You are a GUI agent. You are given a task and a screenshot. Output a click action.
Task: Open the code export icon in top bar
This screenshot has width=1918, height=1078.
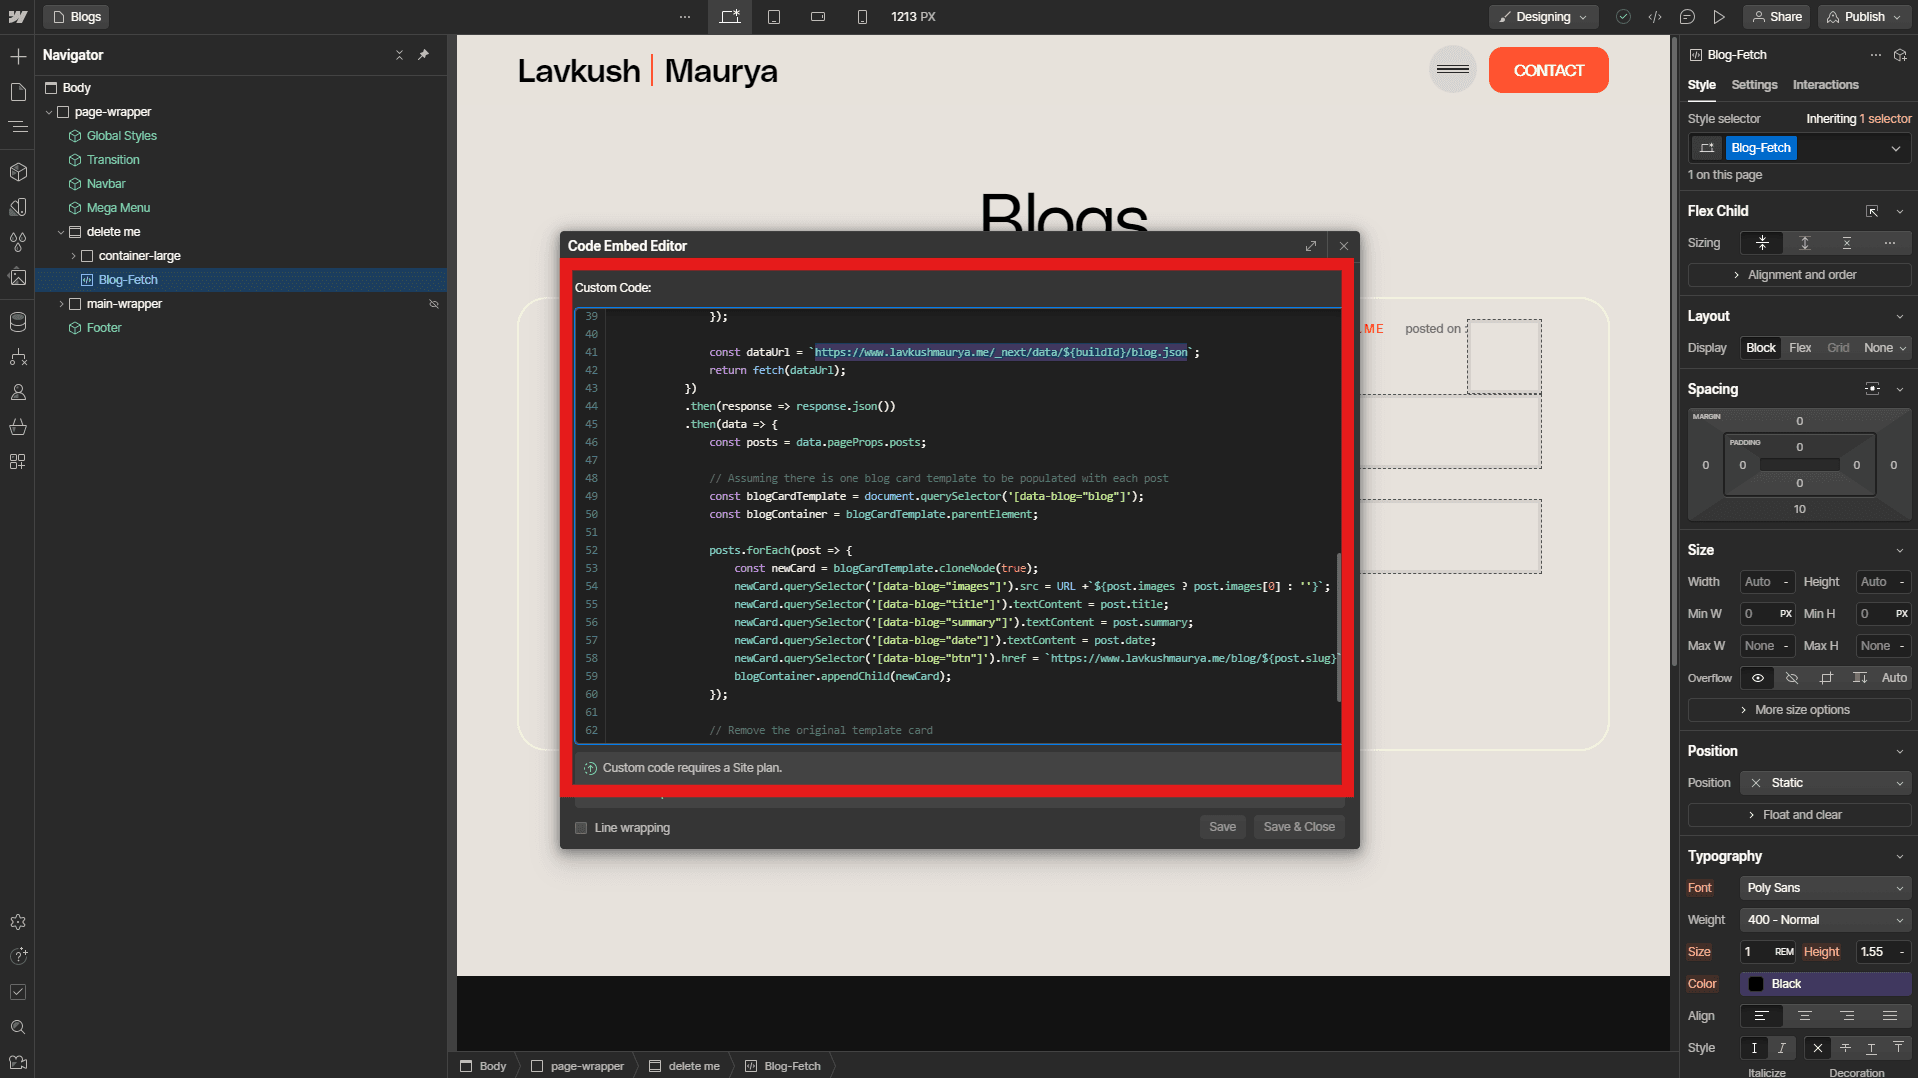1656,17
